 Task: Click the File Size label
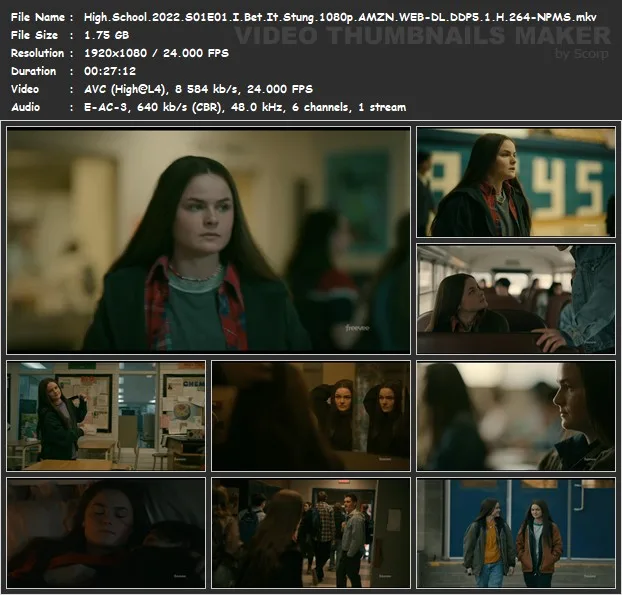click(x=34, y=35)
